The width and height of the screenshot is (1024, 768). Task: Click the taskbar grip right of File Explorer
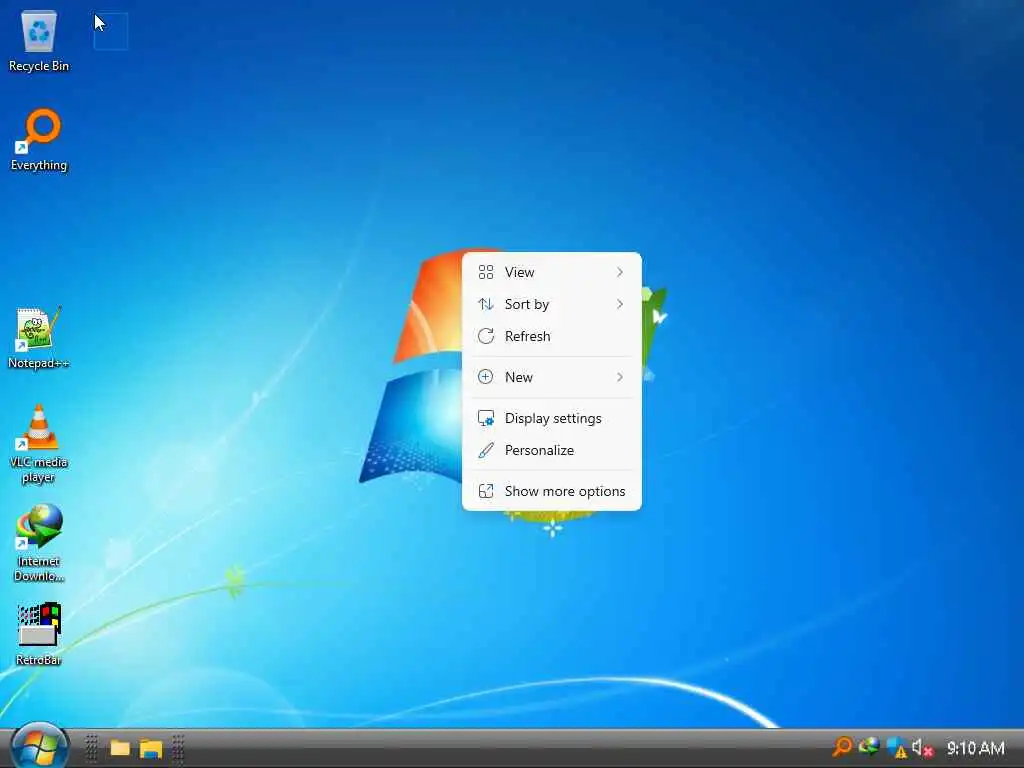[178, 748]
